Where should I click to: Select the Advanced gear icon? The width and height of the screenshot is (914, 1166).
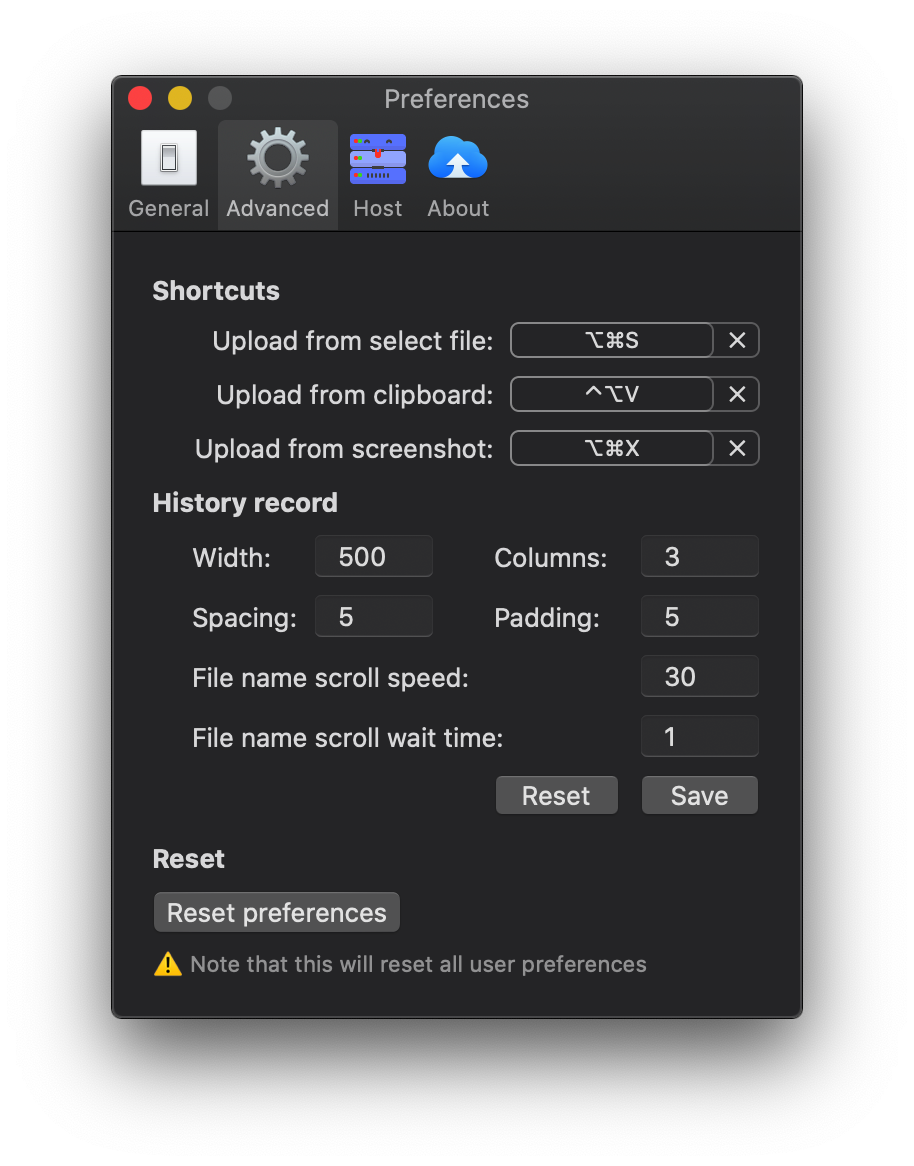pos(277,158)
